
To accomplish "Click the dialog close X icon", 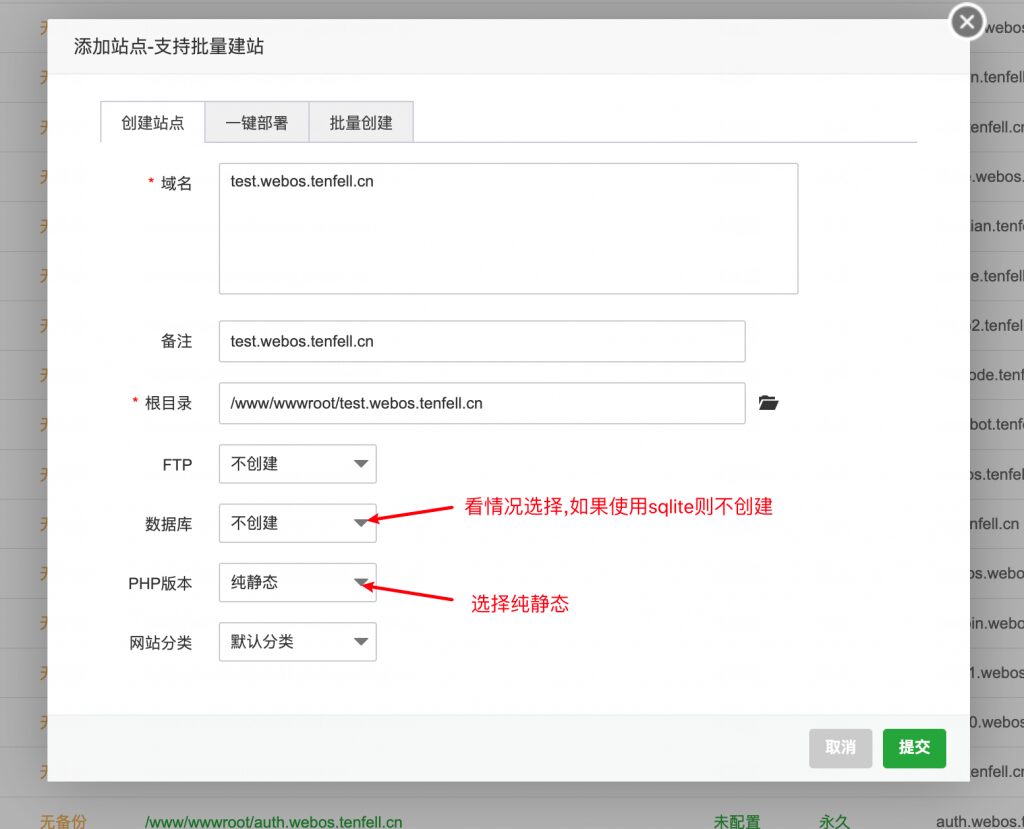I will point(966,21).
